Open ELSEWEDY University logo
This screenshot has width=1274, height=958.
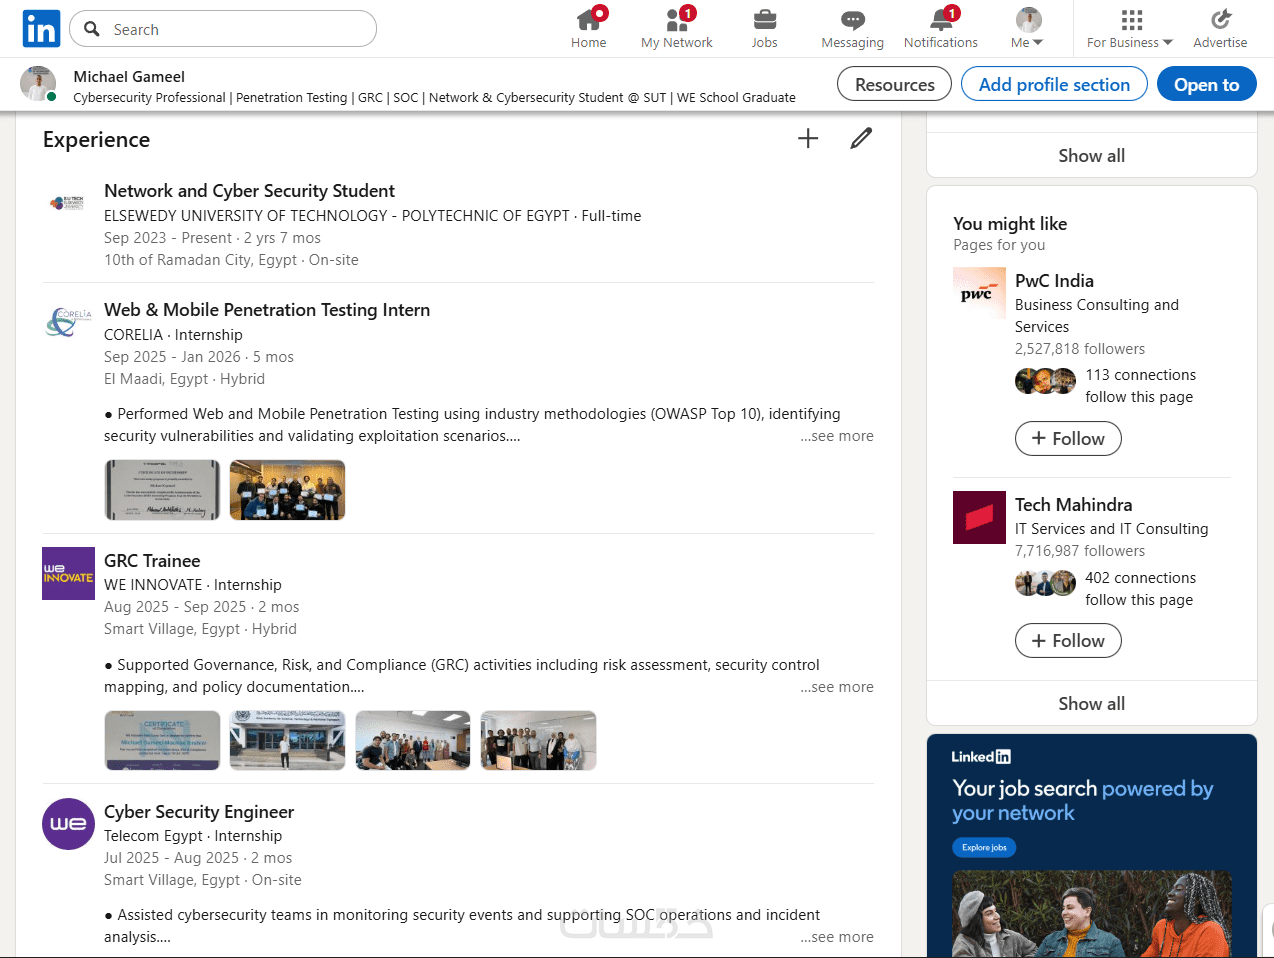point(68,203)
